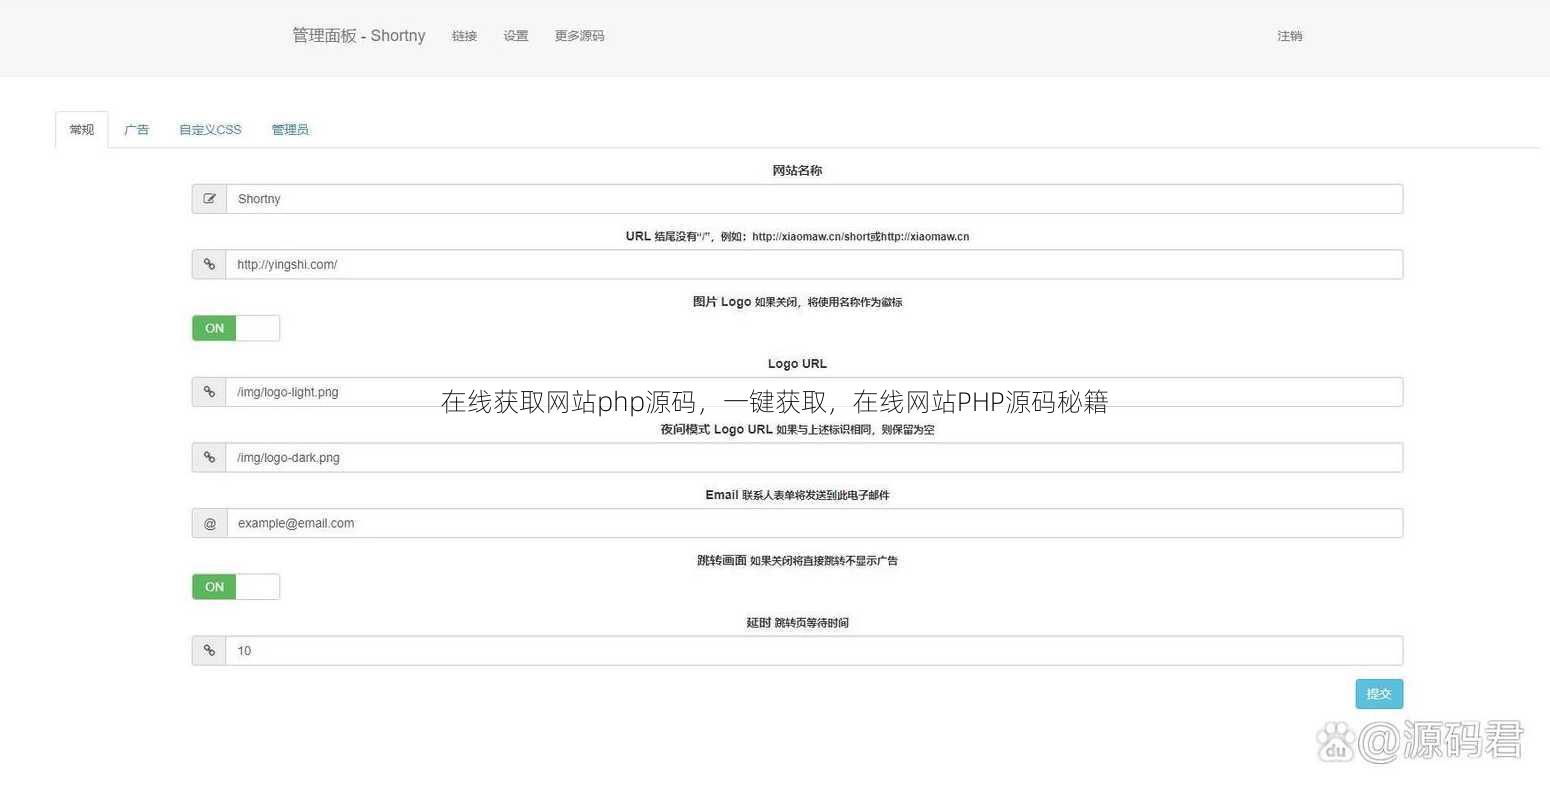Focus the Email field example@email.com
1550x790 pixels.
coord(814,523)
